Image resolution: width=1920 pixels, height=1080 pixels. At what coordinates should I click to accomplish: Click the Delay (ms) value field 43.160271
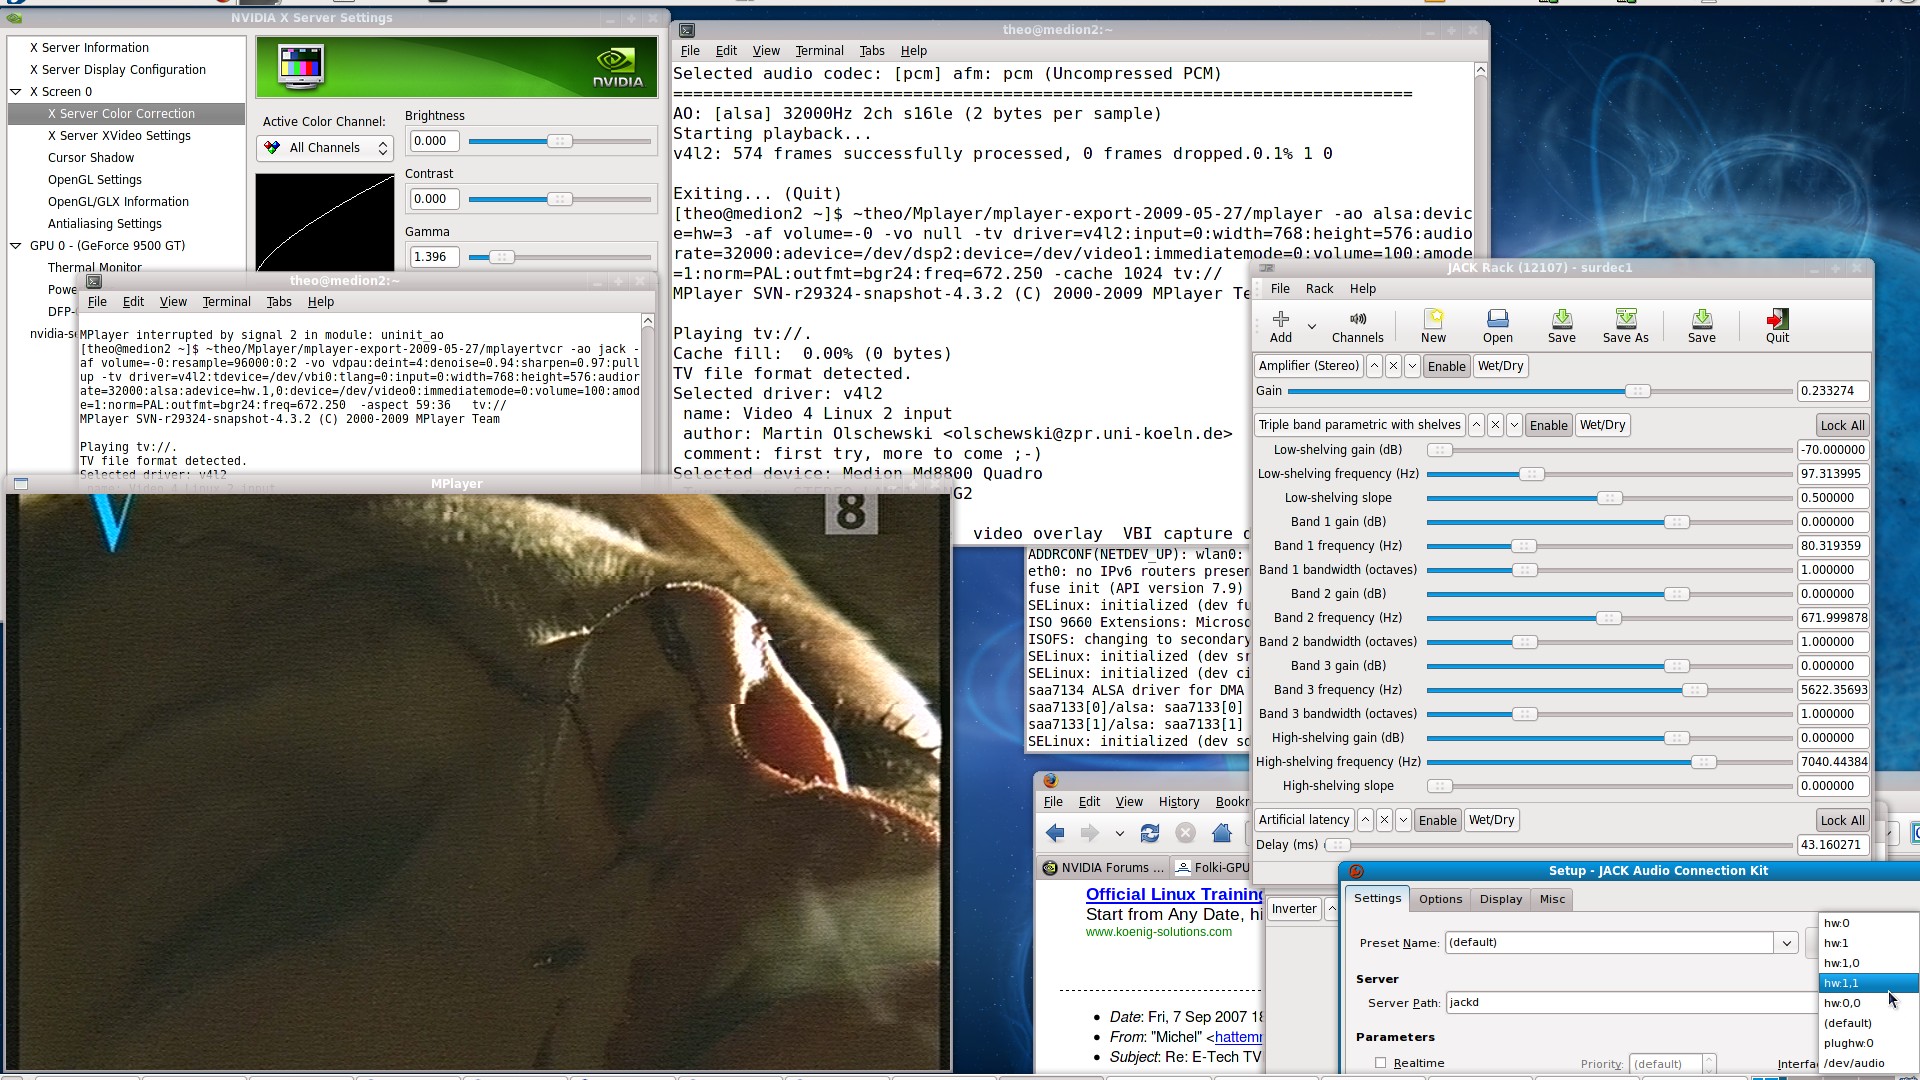1833,845
